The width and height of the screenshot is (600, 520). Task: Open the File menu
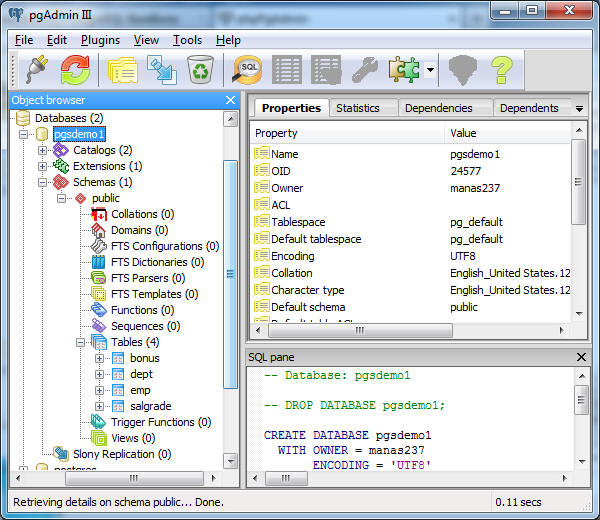(x=24, y=40)
